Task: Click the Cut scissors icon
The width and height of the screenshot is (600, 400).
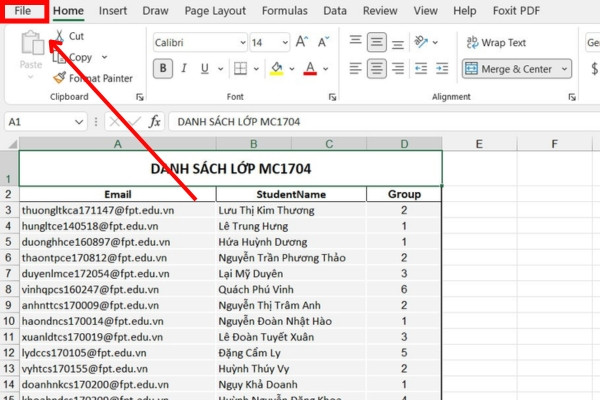Action: tap(59, 36)
